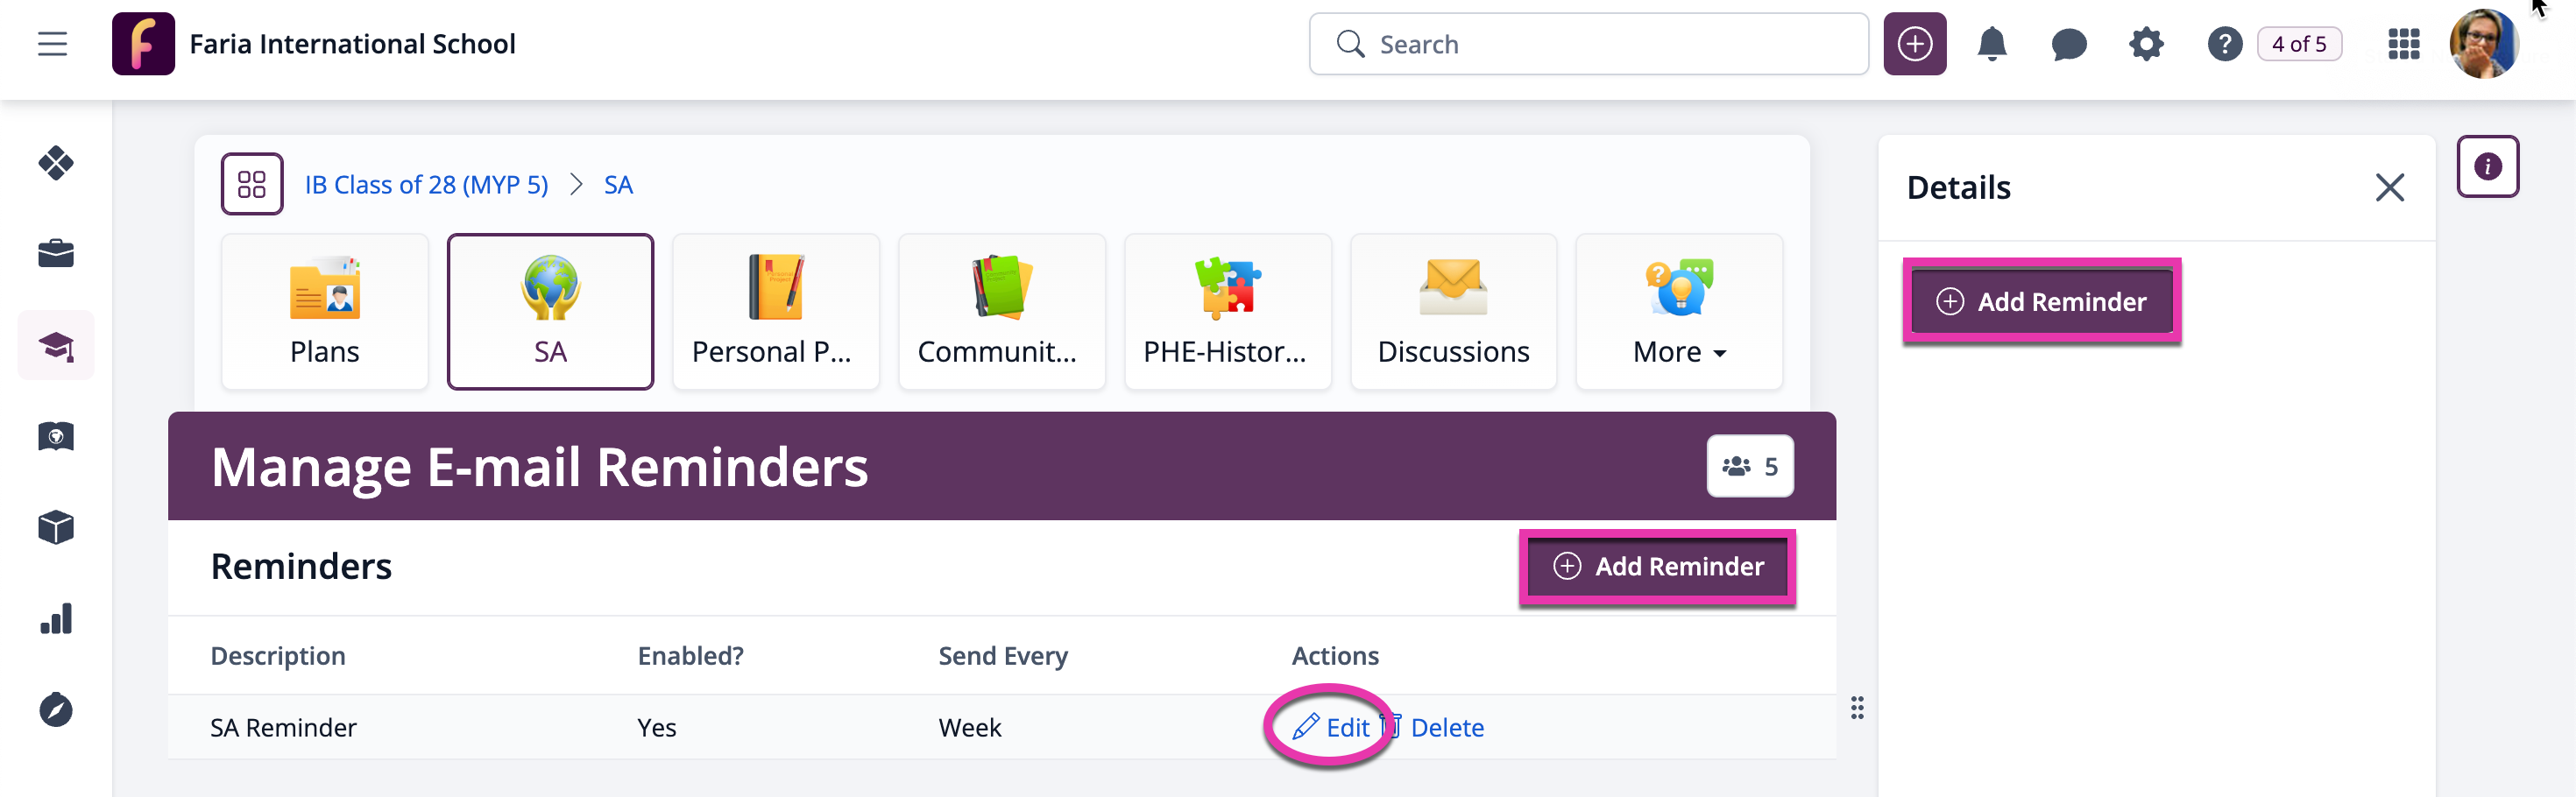Click the panel resize drag handle dots

(x=1857, y=708)
